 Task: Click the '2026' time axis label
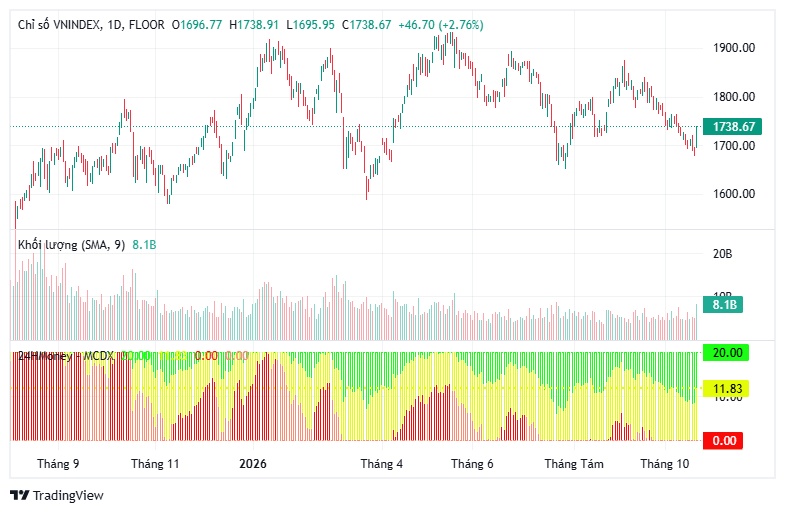pos(253,464)
